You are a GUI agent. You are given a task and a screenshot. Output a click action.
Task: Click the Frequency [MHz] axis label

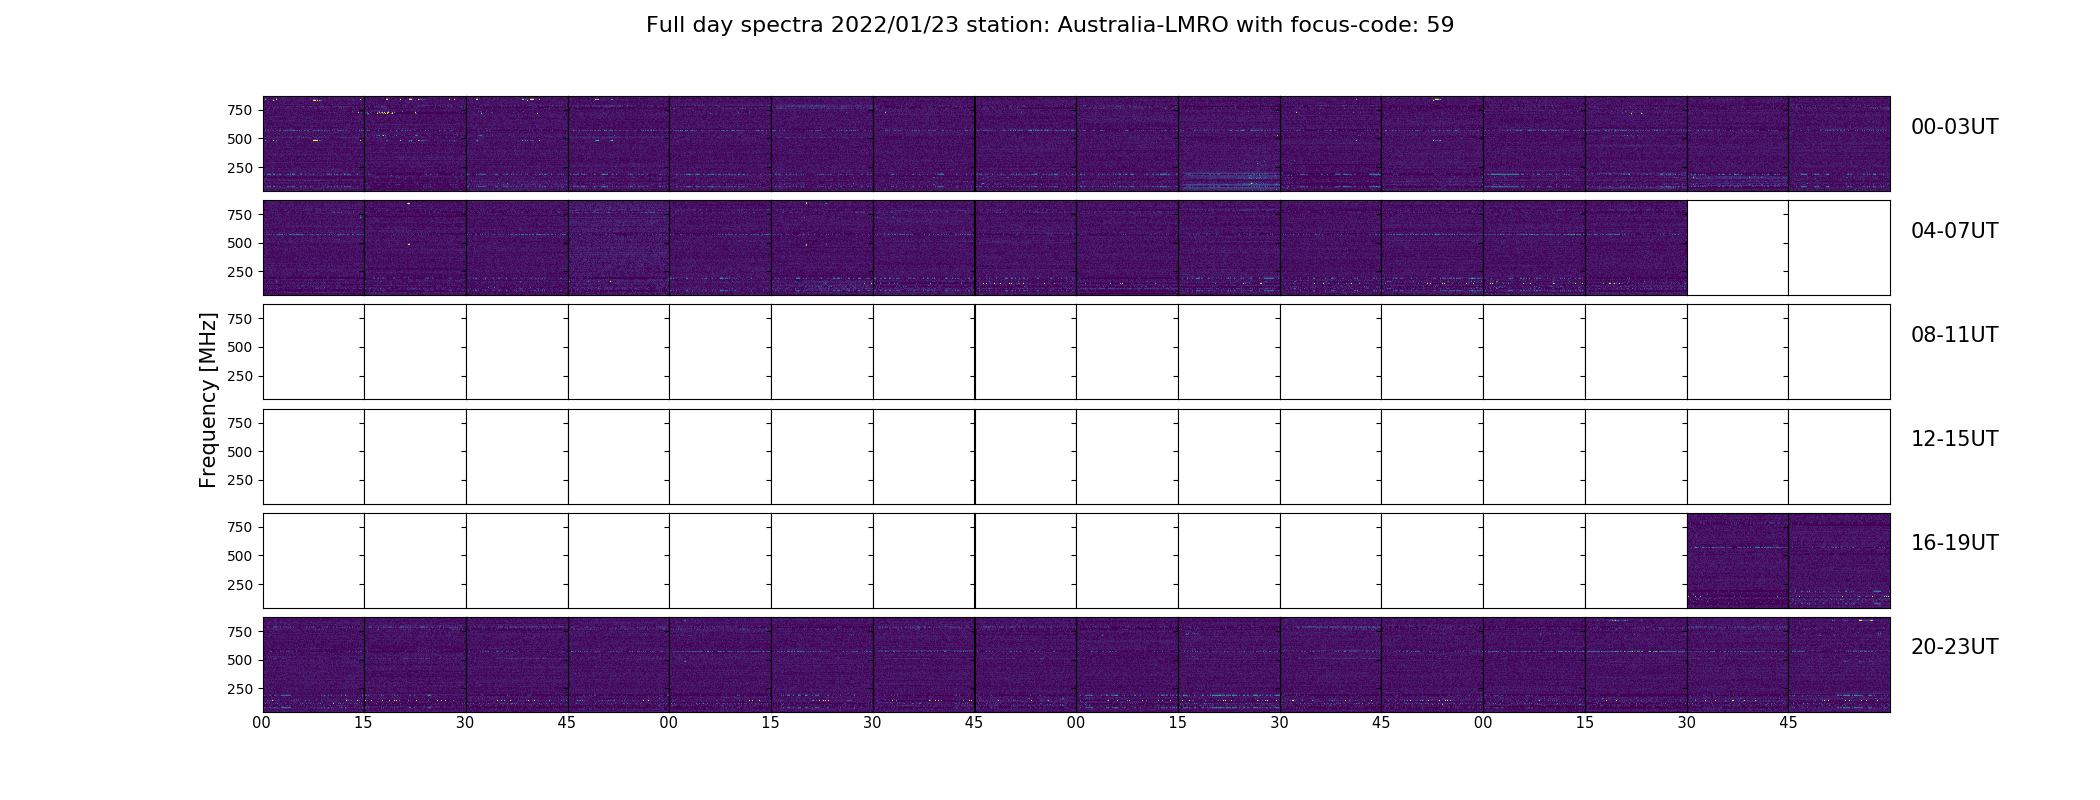point(208,400)
